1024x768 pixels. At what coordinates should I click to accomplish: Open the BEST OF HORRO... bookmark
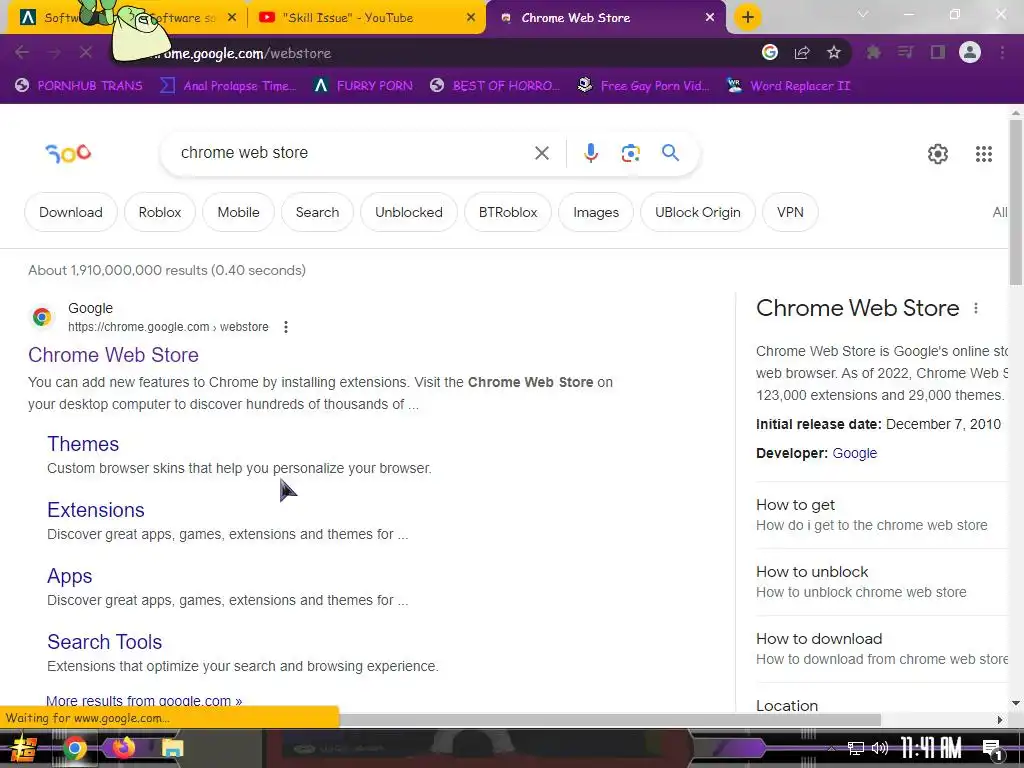[x=495, y=86]
